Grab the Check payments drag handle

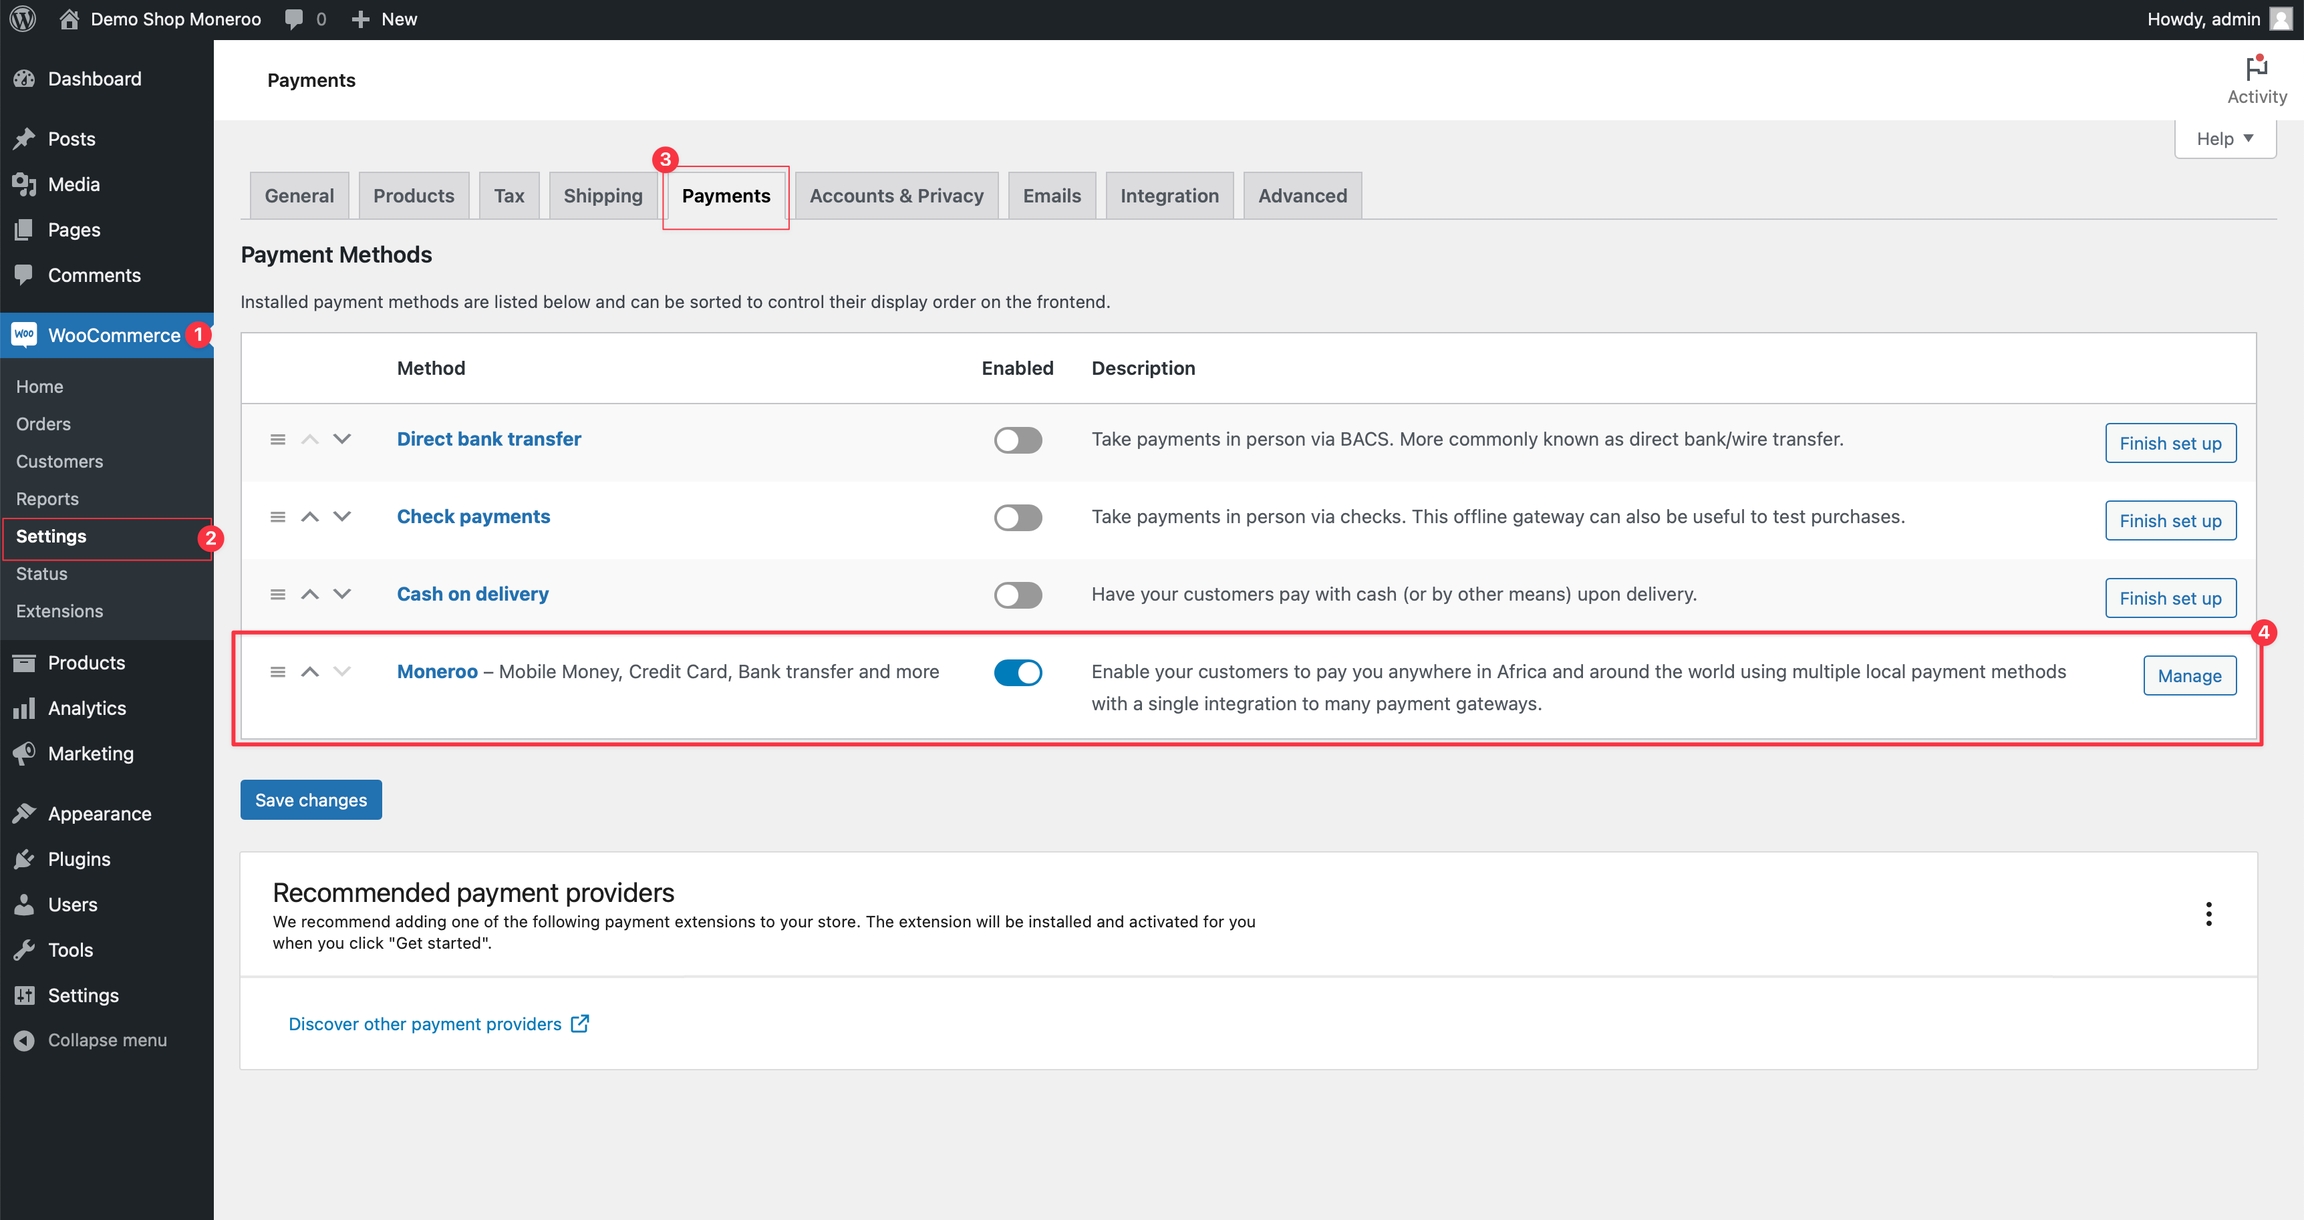point(278,517)
